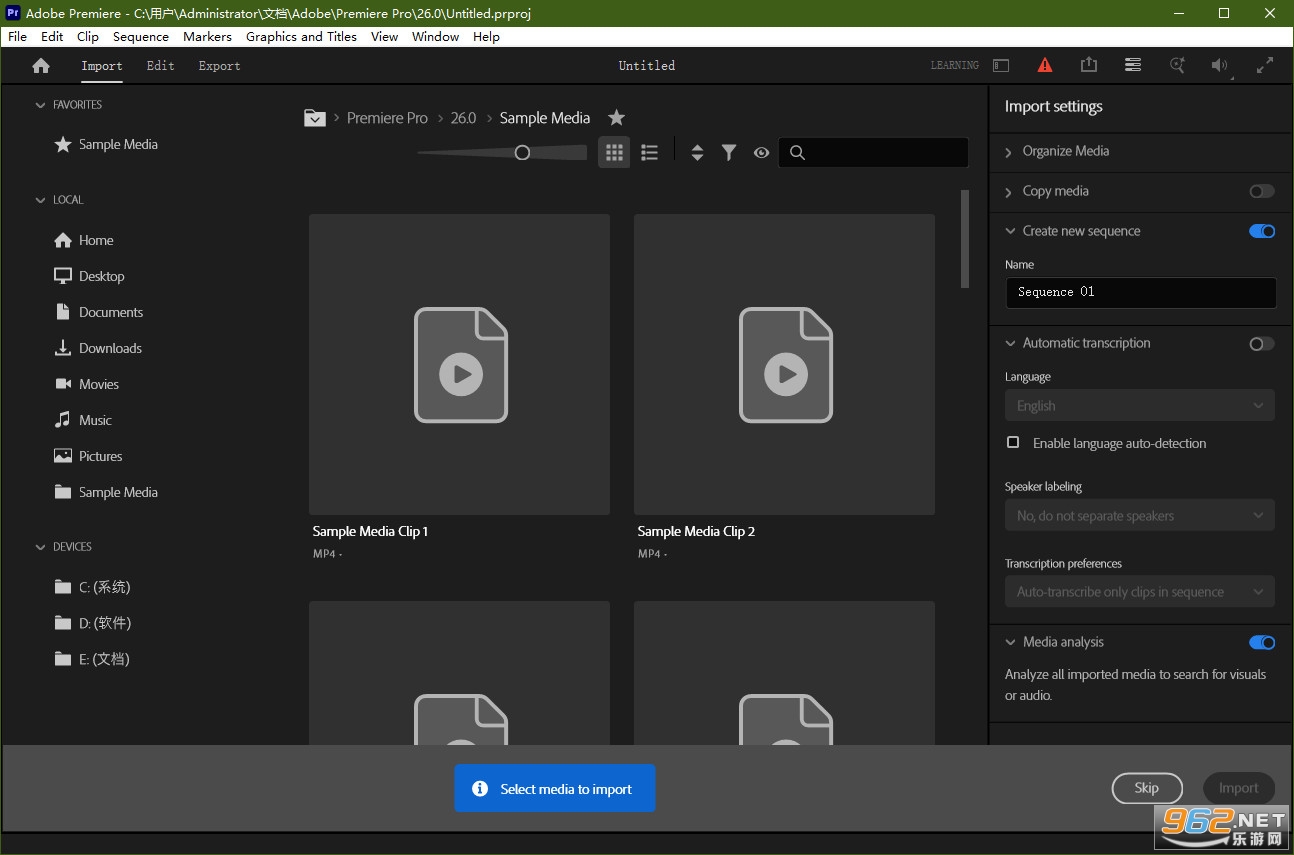Collapse the Favorites section
The height and width of the screenshot is (855, 1294).
pos(41,105)
